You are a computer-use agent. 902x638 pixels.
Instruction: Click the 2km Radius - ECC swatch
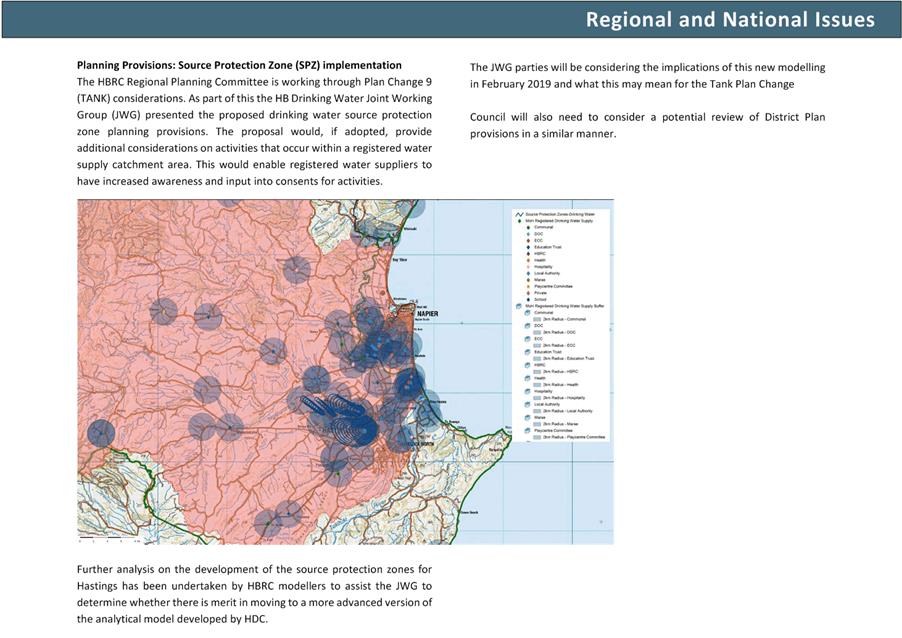537,345
